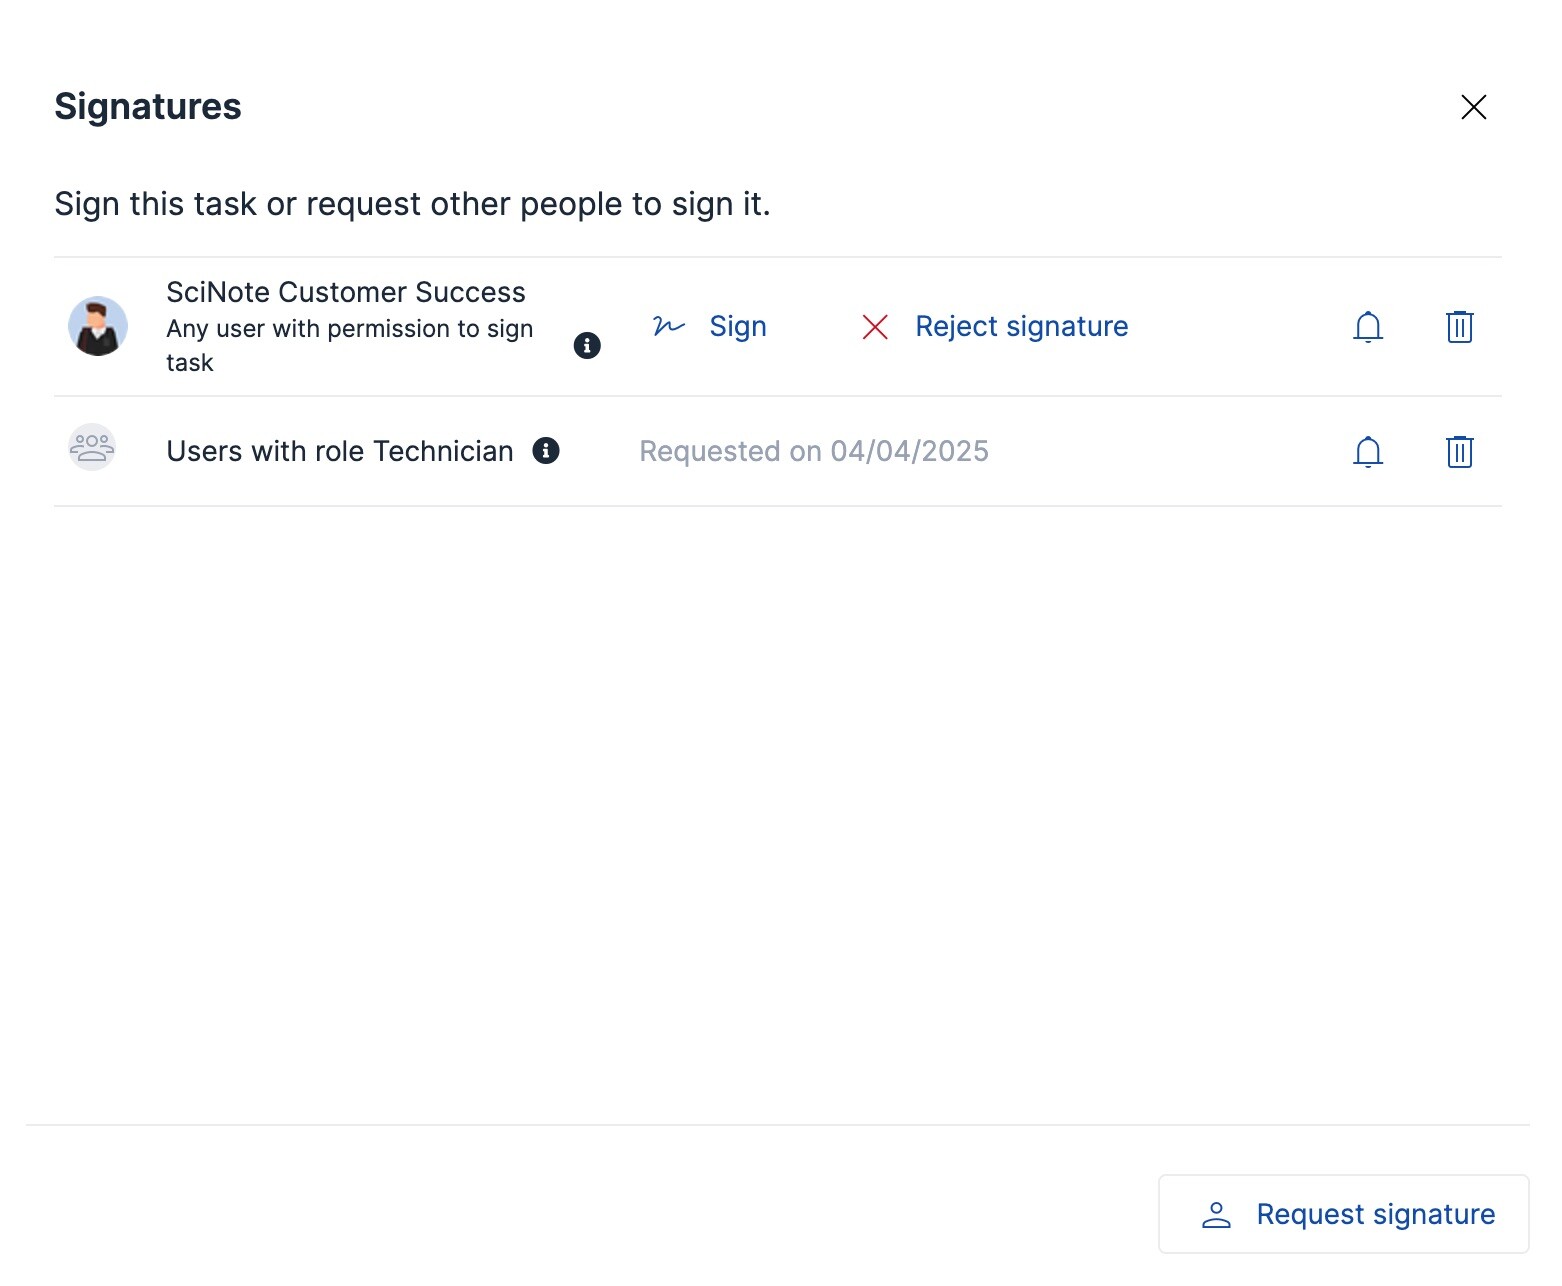The width and height of the screenshot is (1562, 1286).
Task: Select Users with role Technician label
Action: click(x=339, y=451)
